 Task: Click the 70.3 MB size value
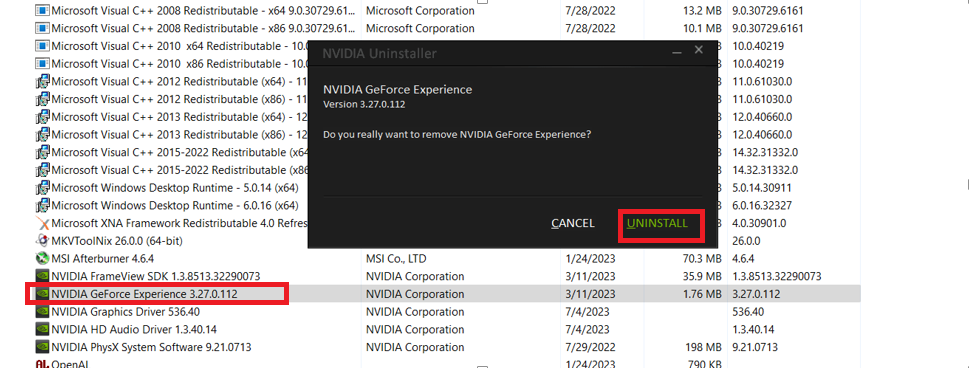click(701, 259)
